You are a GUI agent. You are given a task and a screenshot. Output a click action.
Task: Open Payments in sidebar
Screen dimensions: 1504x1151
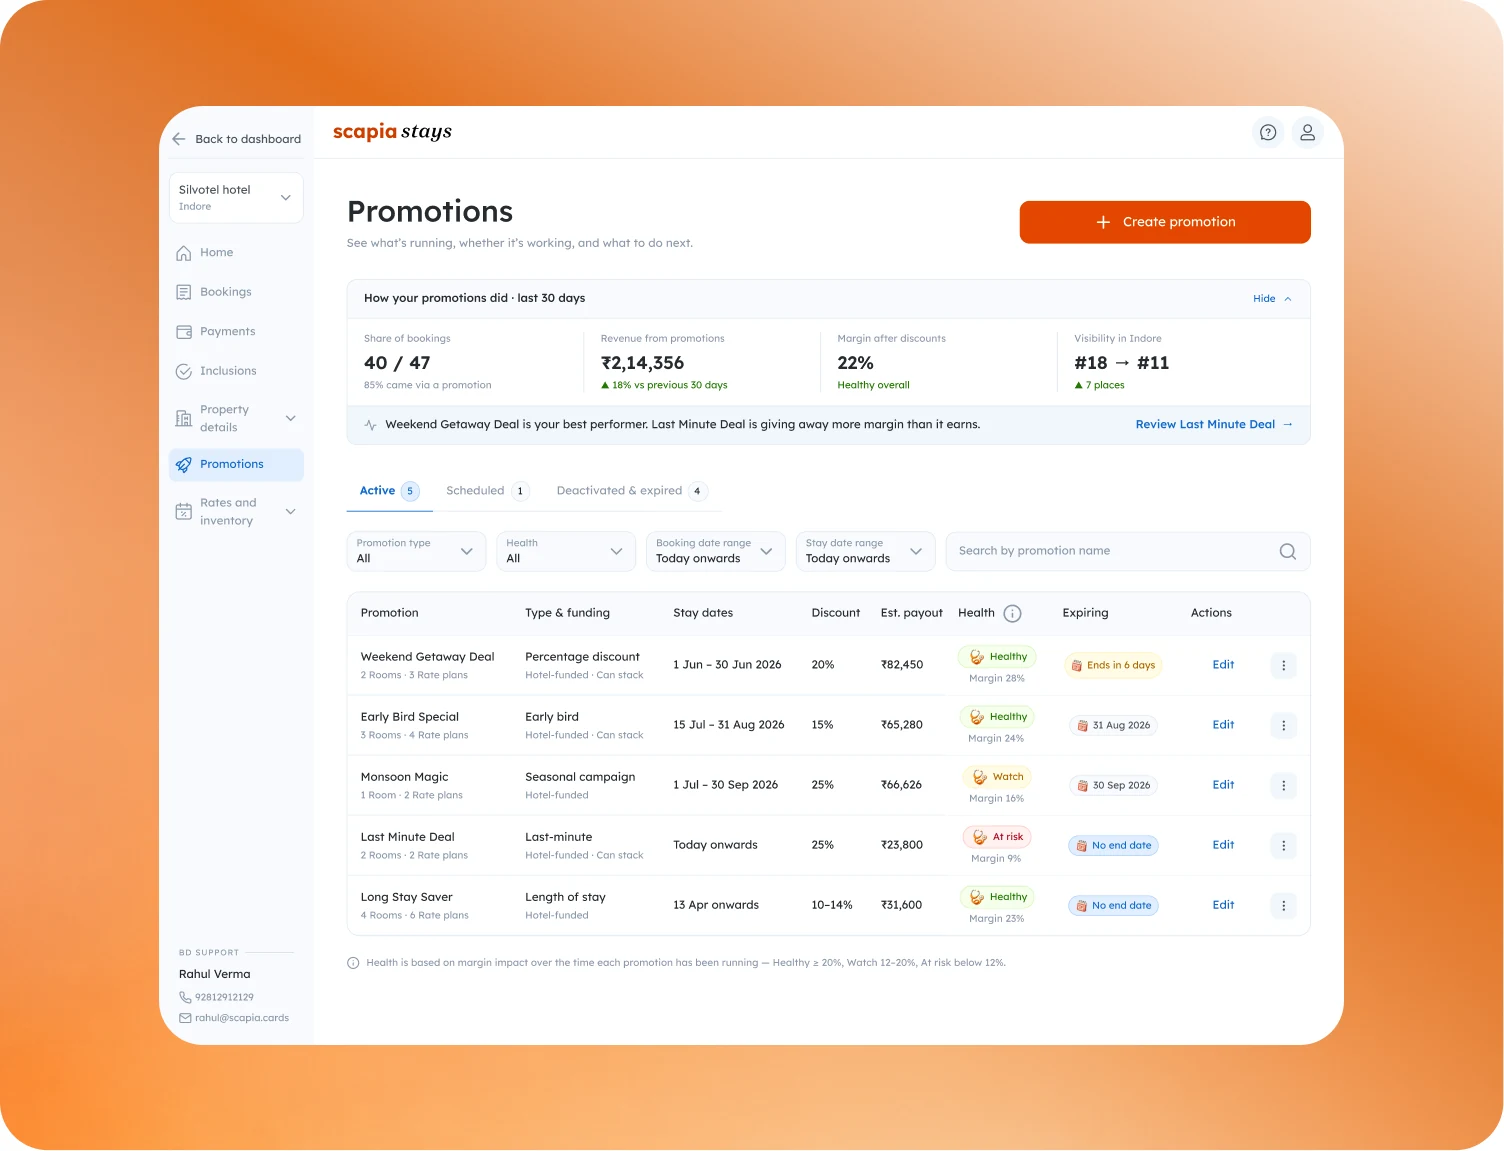[x=236, y=332]
